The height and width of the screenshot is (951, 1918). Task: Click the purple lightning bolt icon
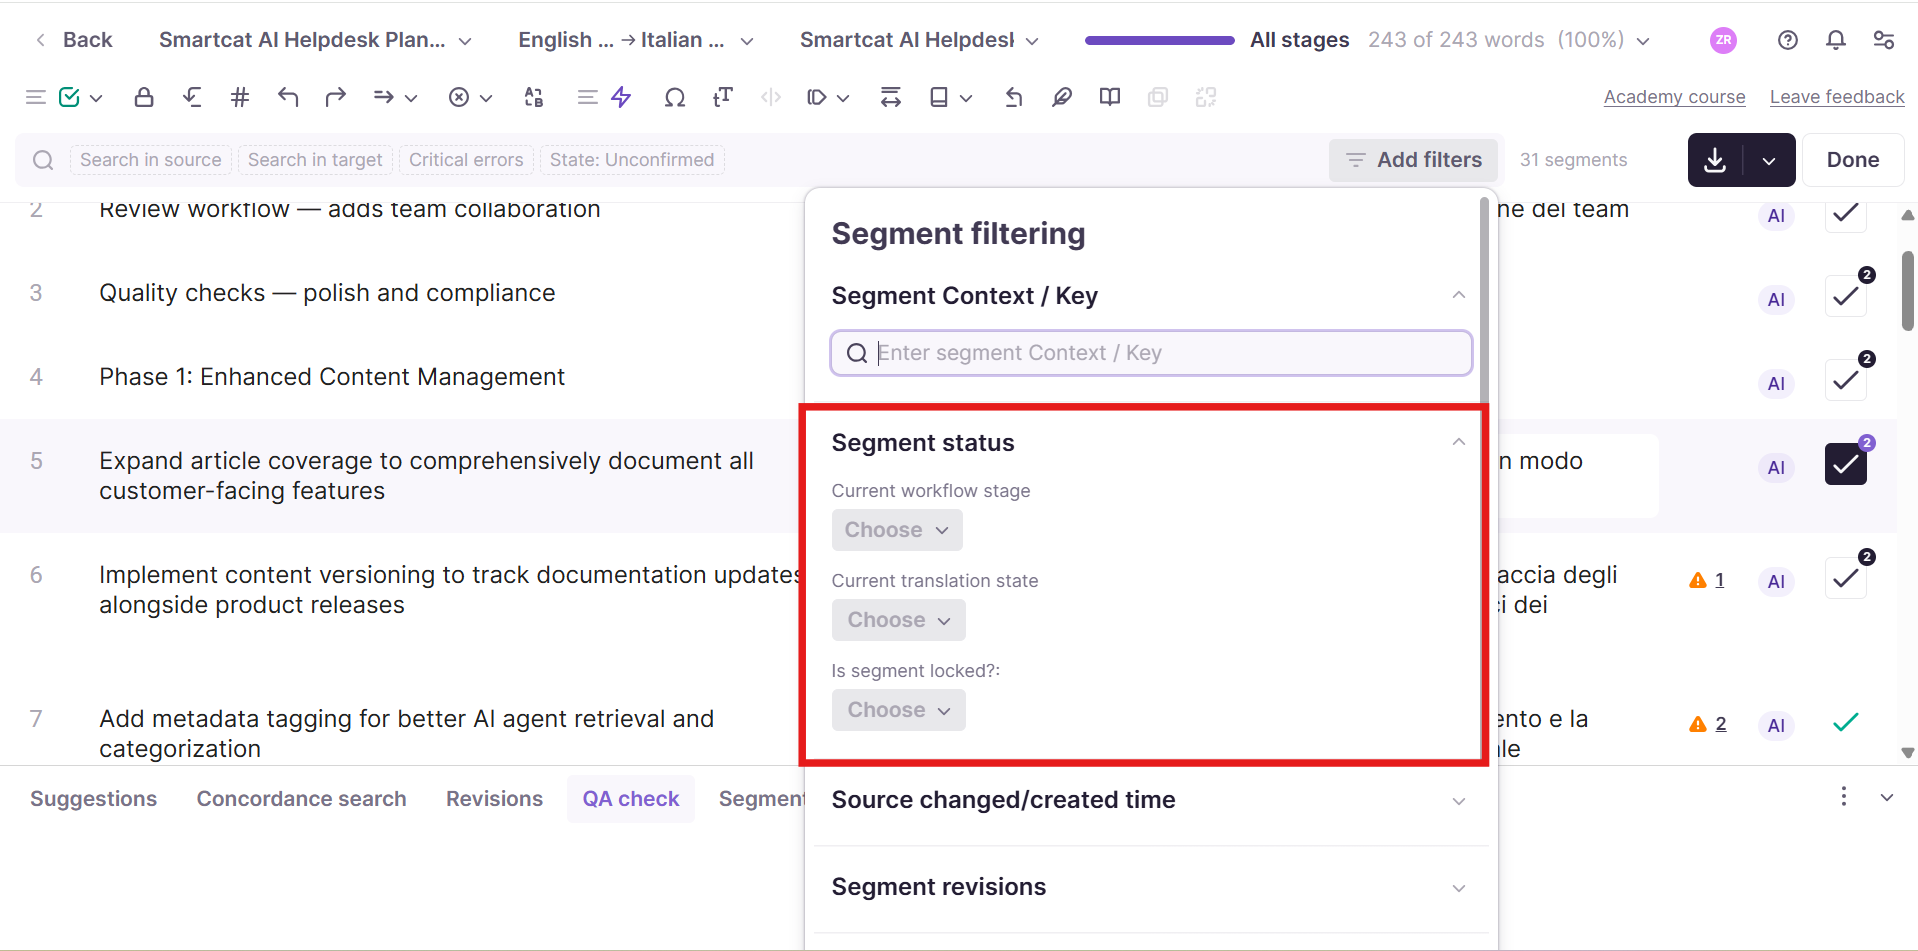coord(622,97)
